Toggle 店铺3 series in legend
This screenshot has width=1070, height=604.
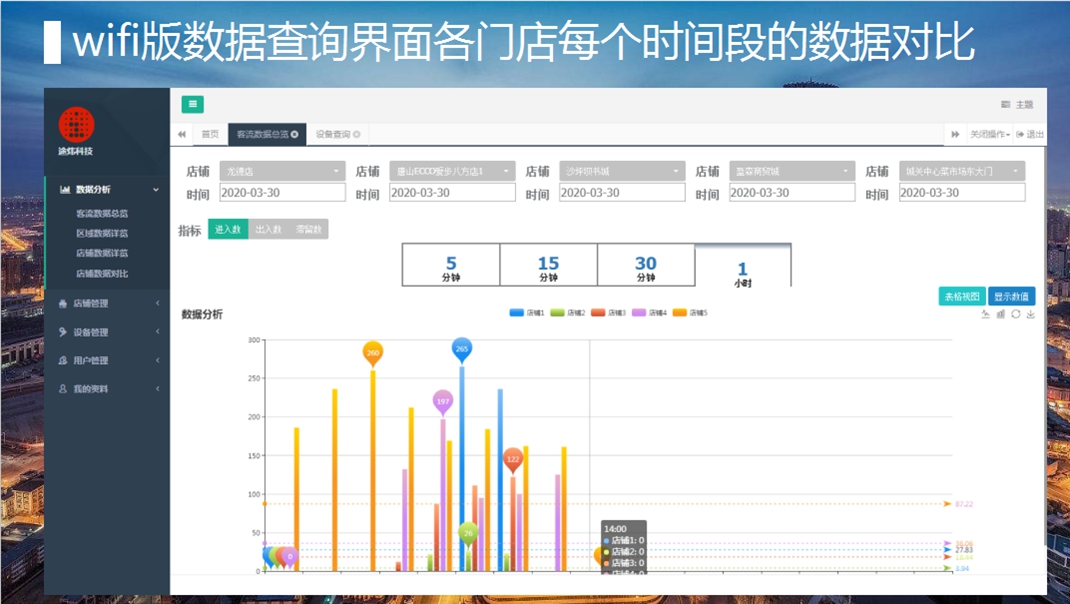[x=609, y=313]
